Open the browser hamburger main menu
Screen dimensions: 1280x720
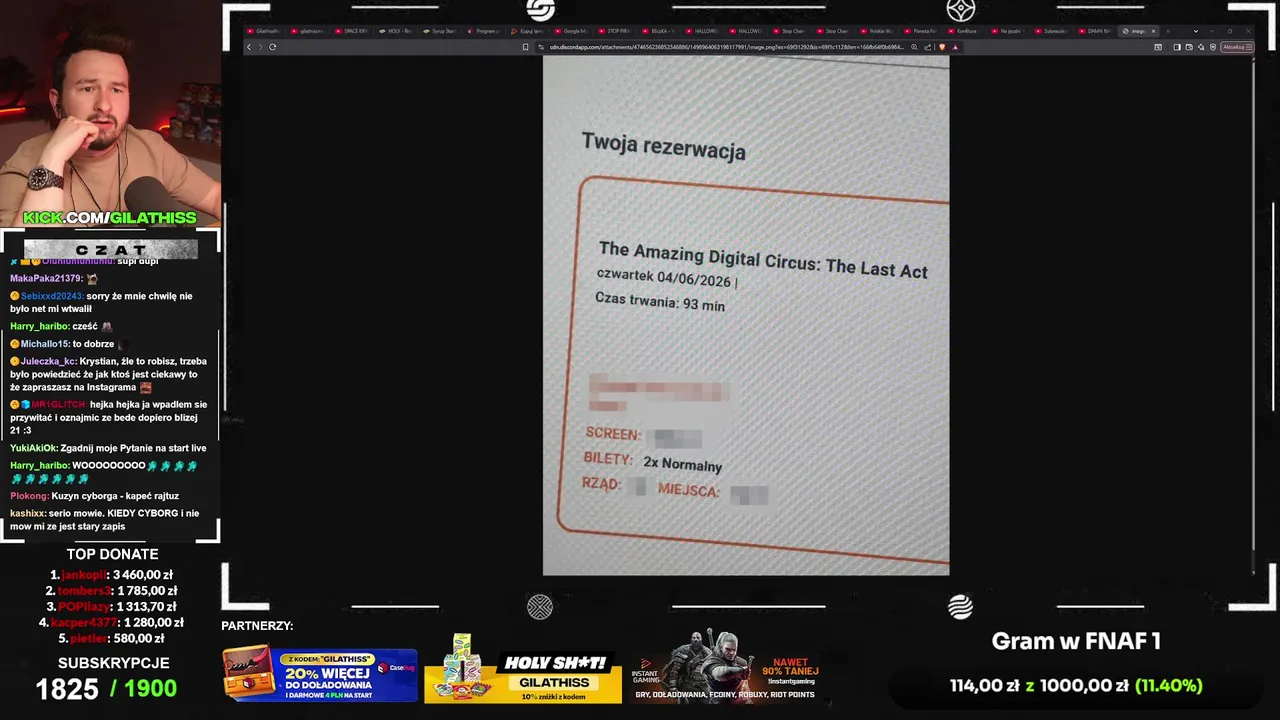coord(1249,47)
